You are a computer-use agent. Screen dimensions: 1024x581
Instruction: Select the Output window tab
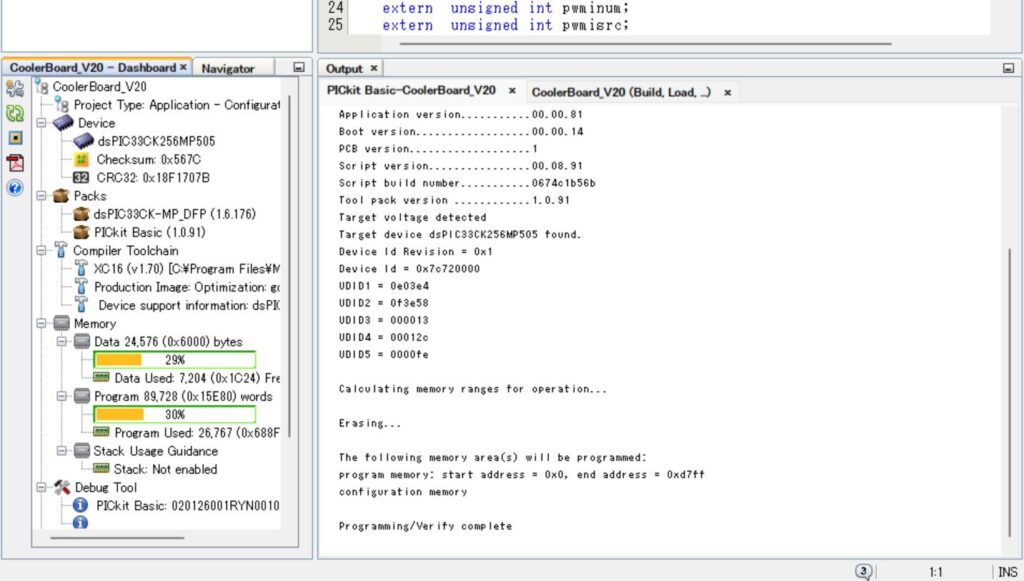point(344,69)
